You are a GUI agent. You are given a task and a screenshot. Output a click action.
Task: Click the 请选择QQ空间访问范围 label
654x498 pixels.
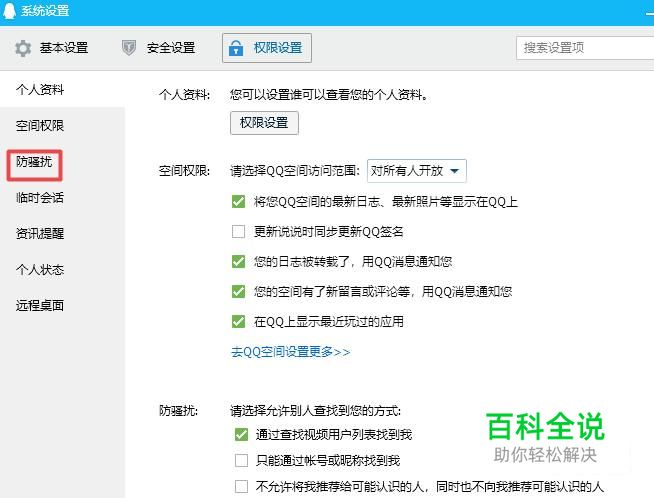pyautogui.click(x=295, y=171)
